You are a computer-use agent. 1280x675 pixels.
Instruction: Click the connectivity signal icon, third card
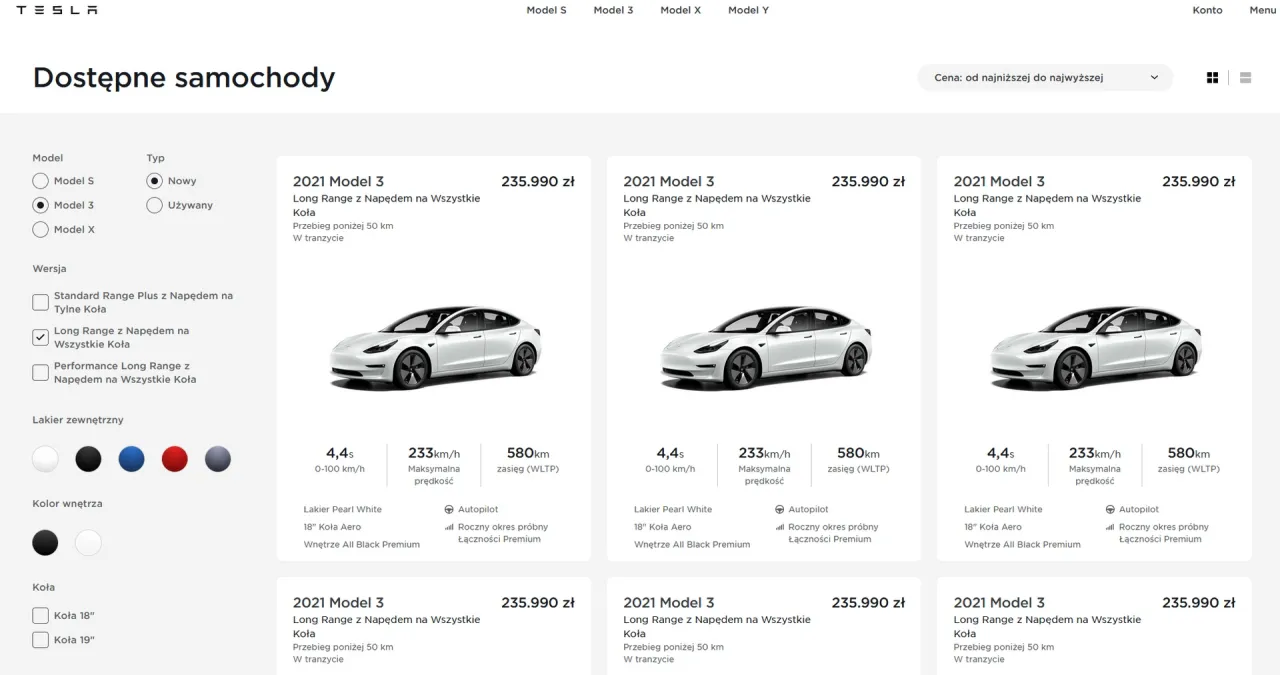coord(1109,526)
